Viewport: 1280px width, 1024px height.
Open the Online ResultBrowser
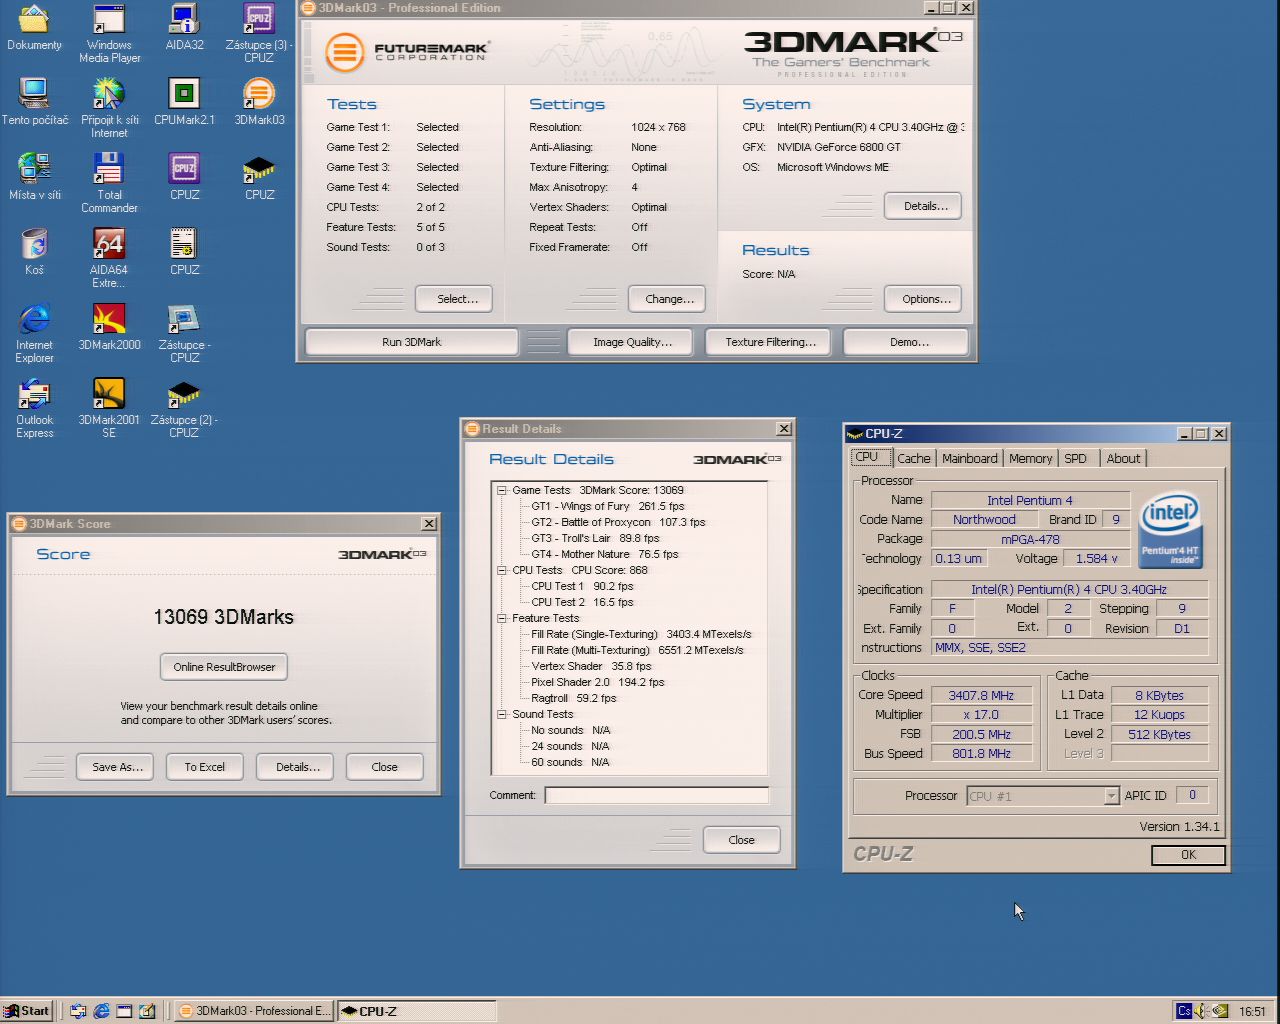coord(224,667)
